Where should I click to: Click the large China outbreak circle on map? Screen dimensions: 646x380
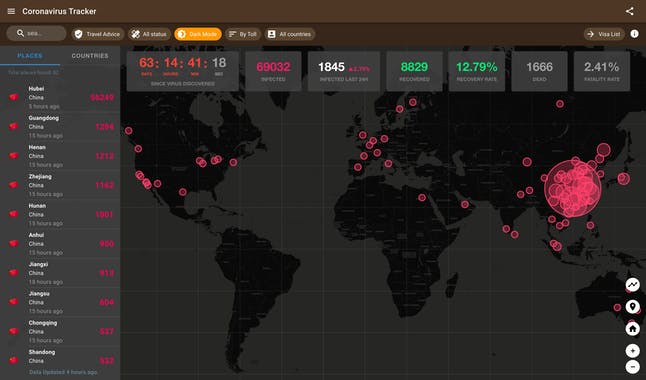click(x=573, y=189)
